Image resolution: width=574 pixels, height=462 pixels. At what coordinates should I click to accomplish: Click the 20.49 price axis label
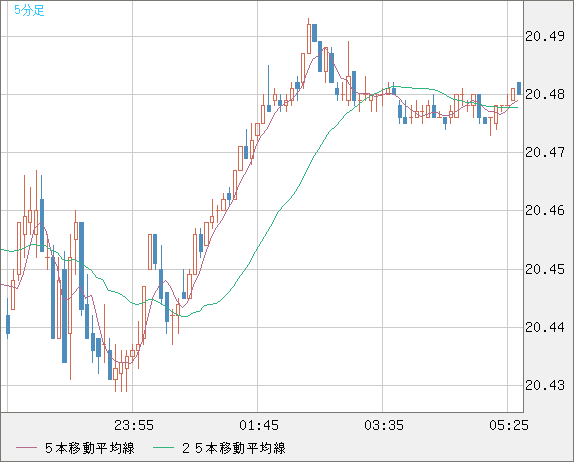pos(545,36)
